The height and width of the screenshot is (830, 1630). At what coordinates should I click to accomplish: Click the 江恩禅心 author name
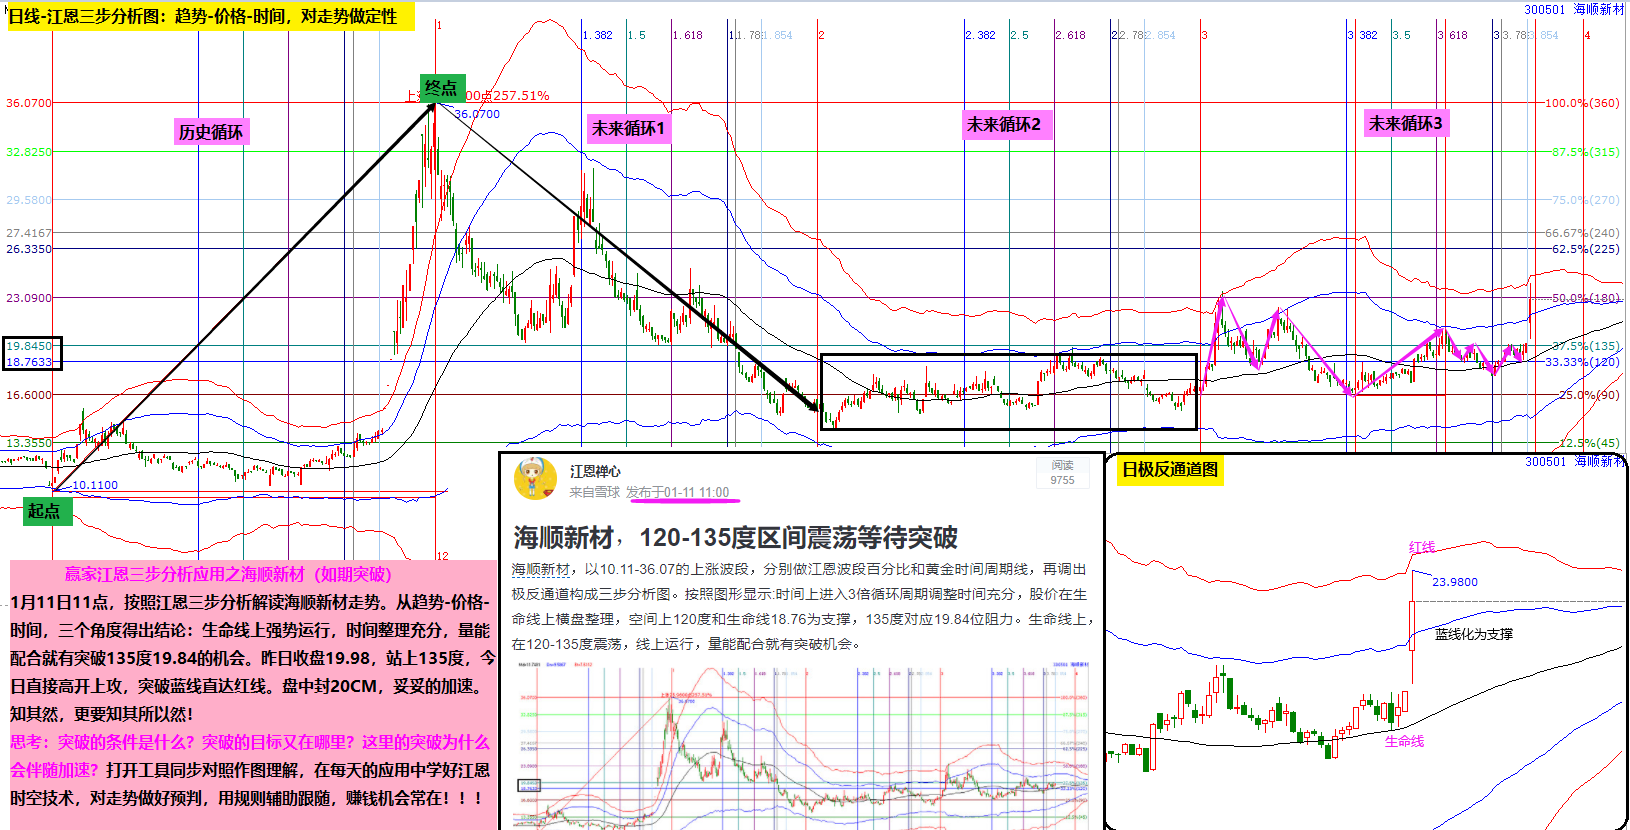coord(595,471)
